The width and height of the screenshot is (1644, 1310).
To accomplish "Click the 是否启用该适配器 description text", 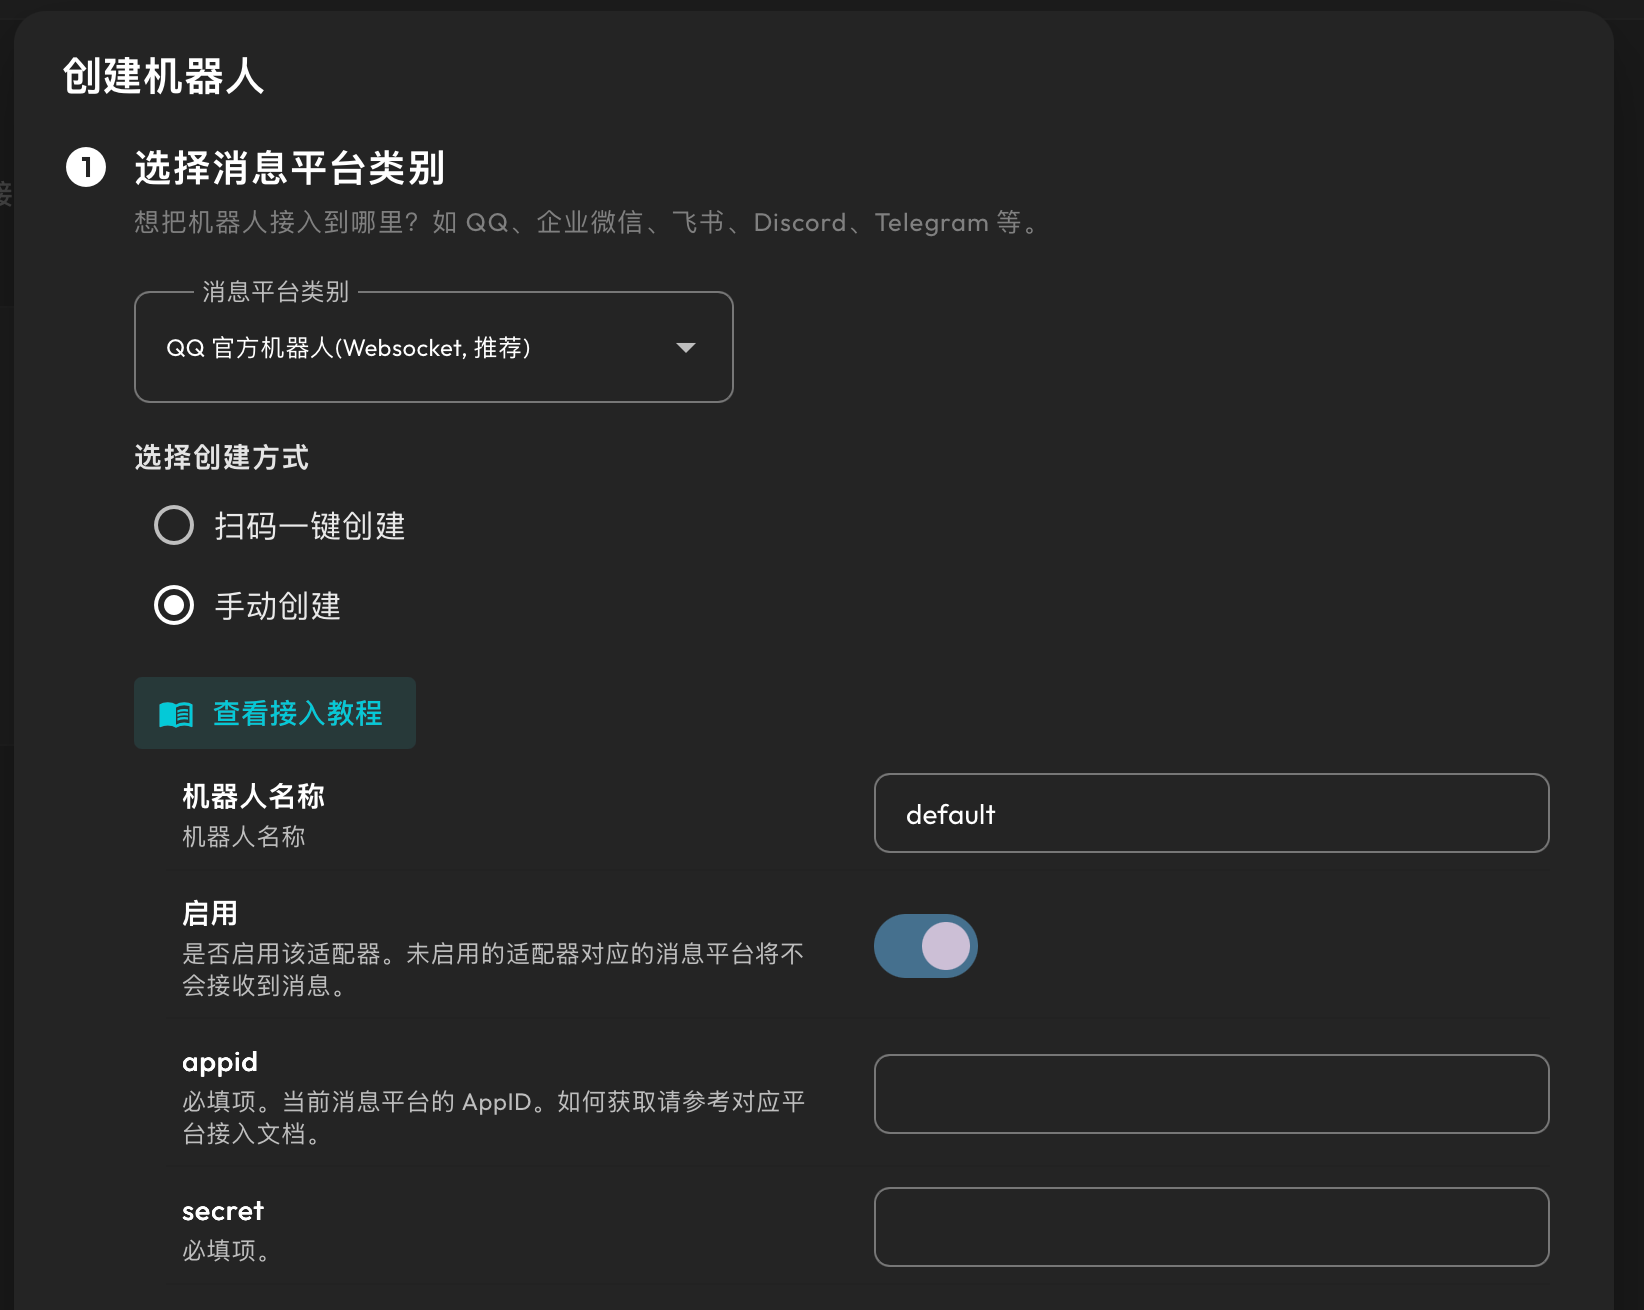I will click(x=493, y=970).
